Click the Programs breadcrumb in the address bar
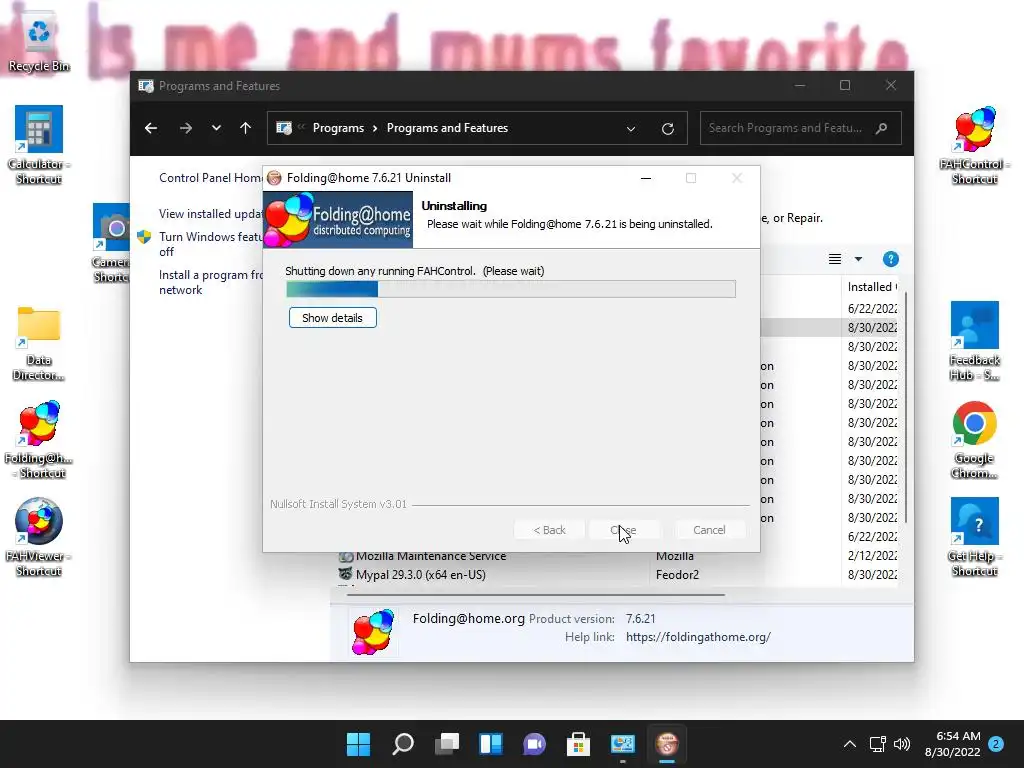The height and width of the screenshot is (768, 1024). pyautogui.click(x=338, y=128)
